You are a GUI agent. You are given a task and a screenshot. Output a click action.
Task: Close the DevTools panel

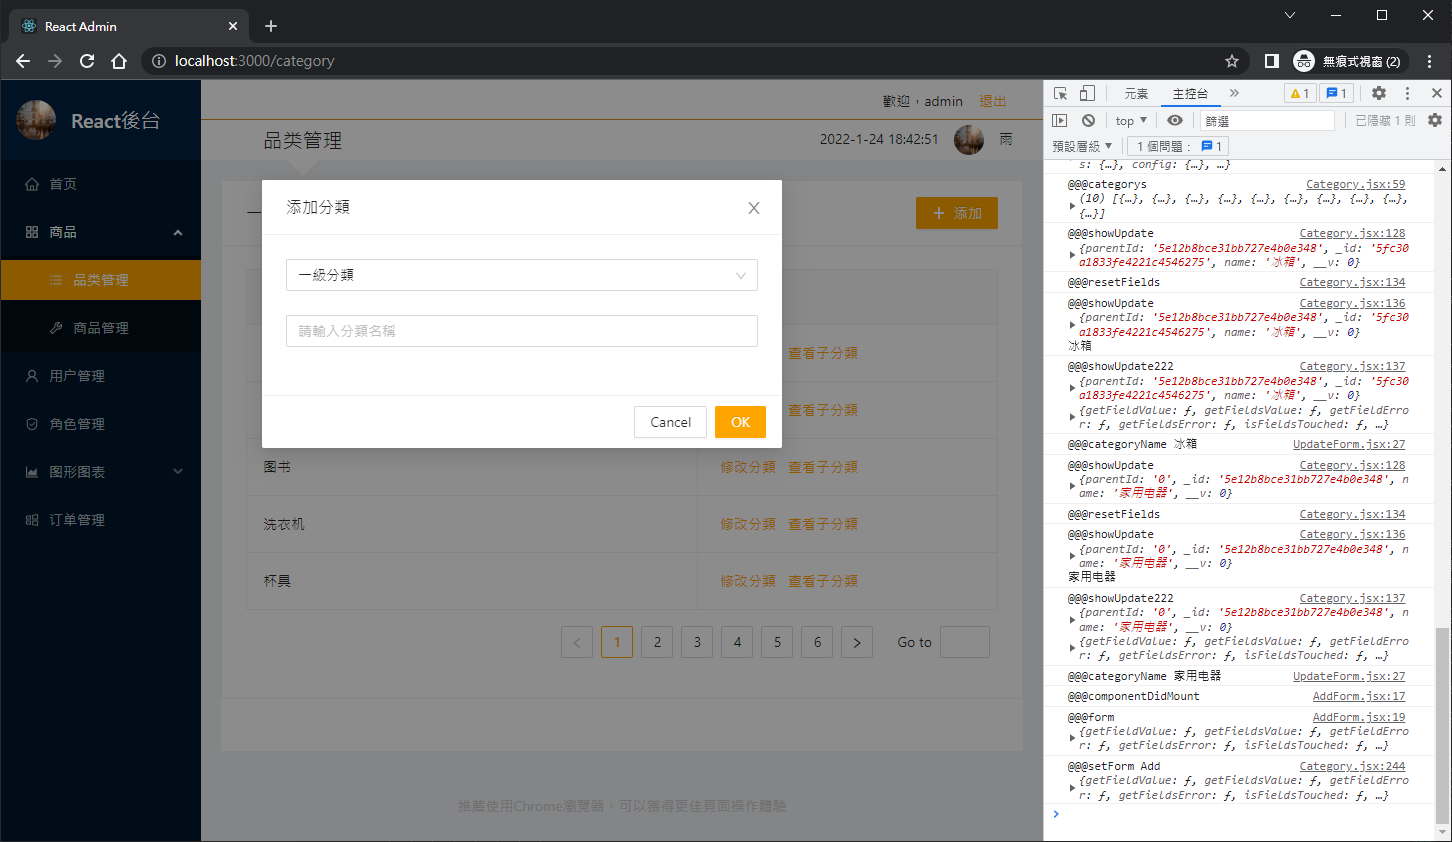[1437, 93]
